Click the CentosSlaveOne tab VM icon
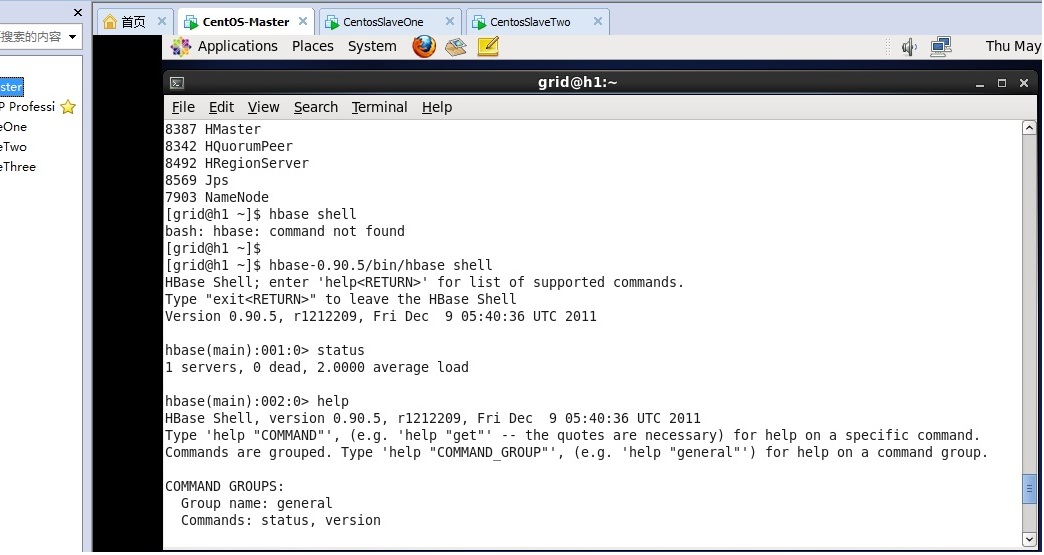Viewport: 1044px width, 555px height. pyautogui.click(x=332, y=22)
